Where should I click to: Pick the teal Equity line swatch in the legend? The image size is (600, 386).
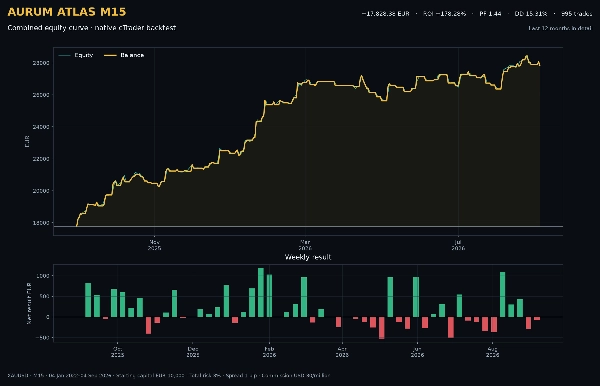(64, 55)
